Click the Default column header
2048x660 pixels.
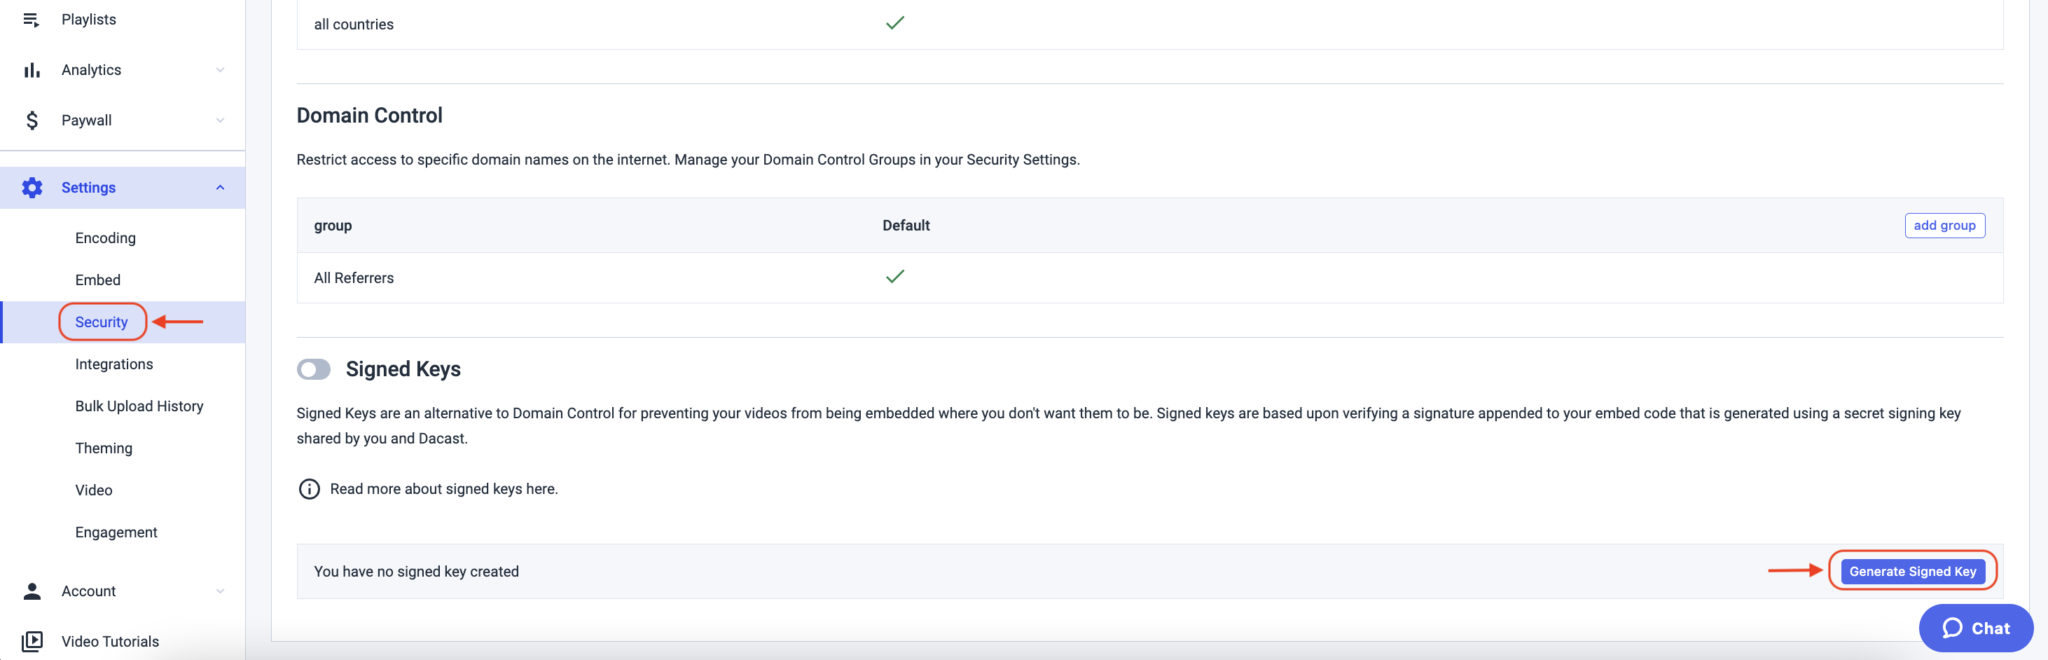(906, 226)
